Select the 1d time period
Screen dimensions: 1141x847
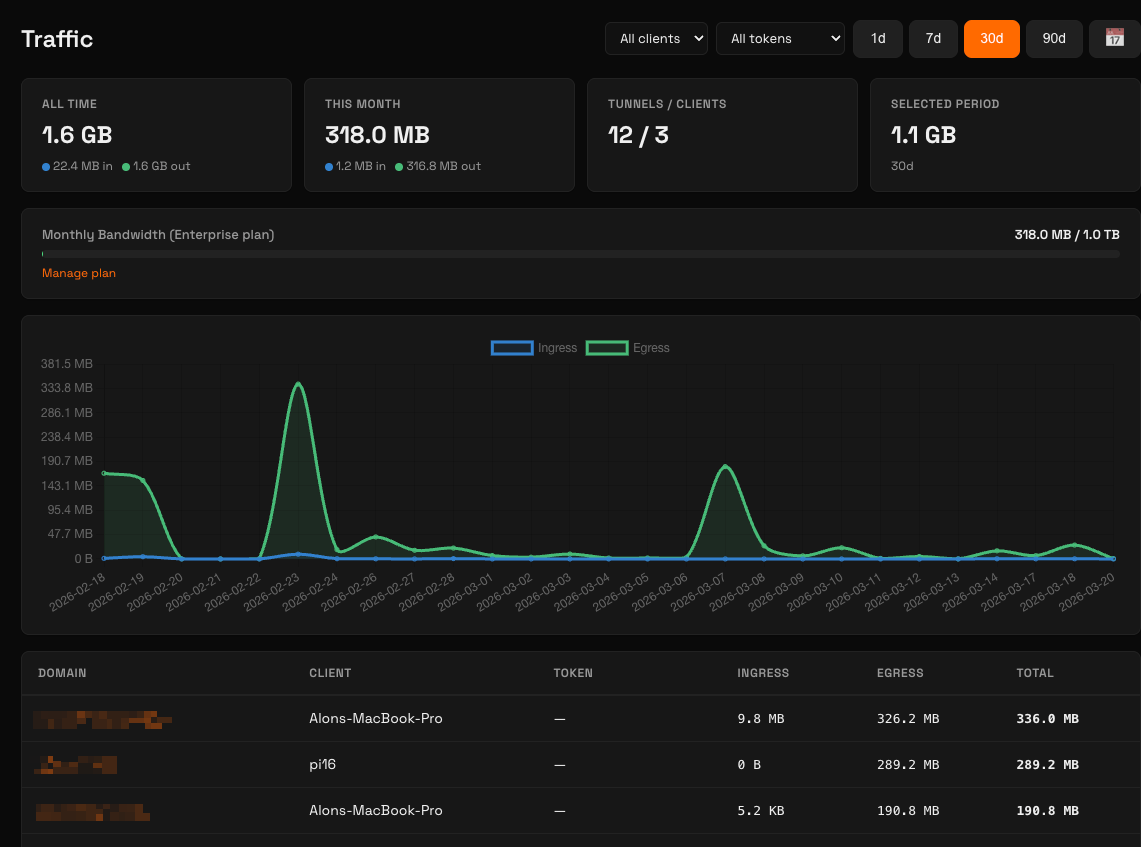(x=877, y=38)
